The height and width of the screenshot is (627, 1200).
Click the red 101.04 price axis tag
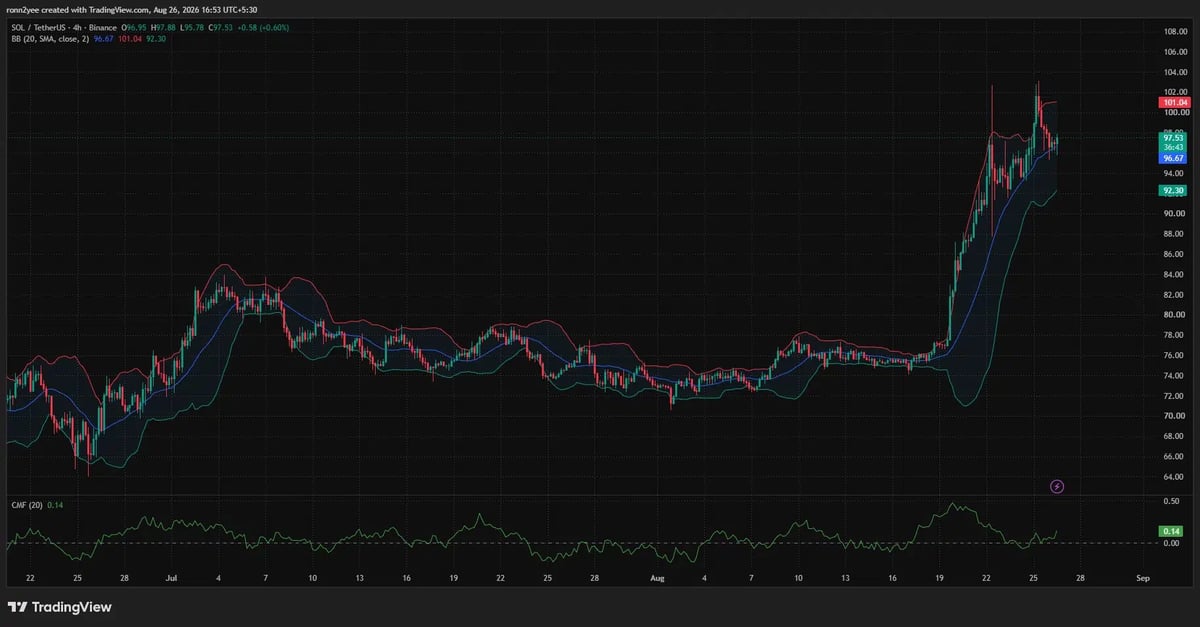1175,103
